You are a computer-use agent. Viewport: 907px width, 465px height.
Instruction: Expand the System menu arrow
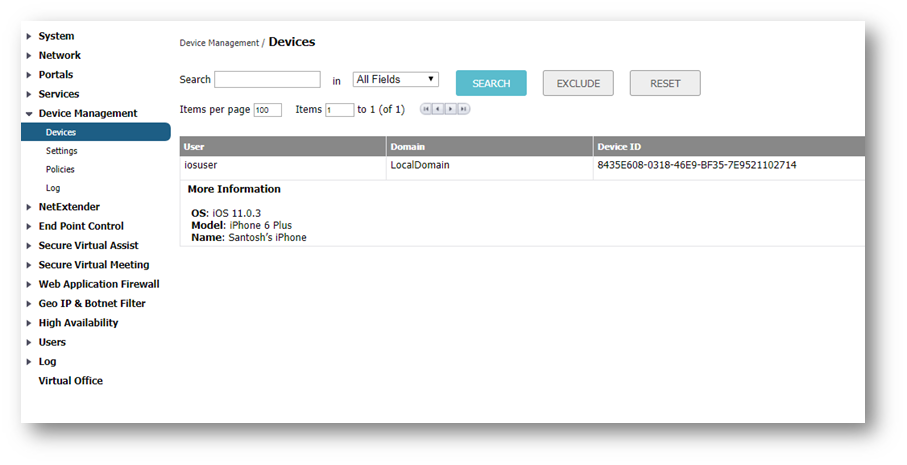[x=29, y=37]
